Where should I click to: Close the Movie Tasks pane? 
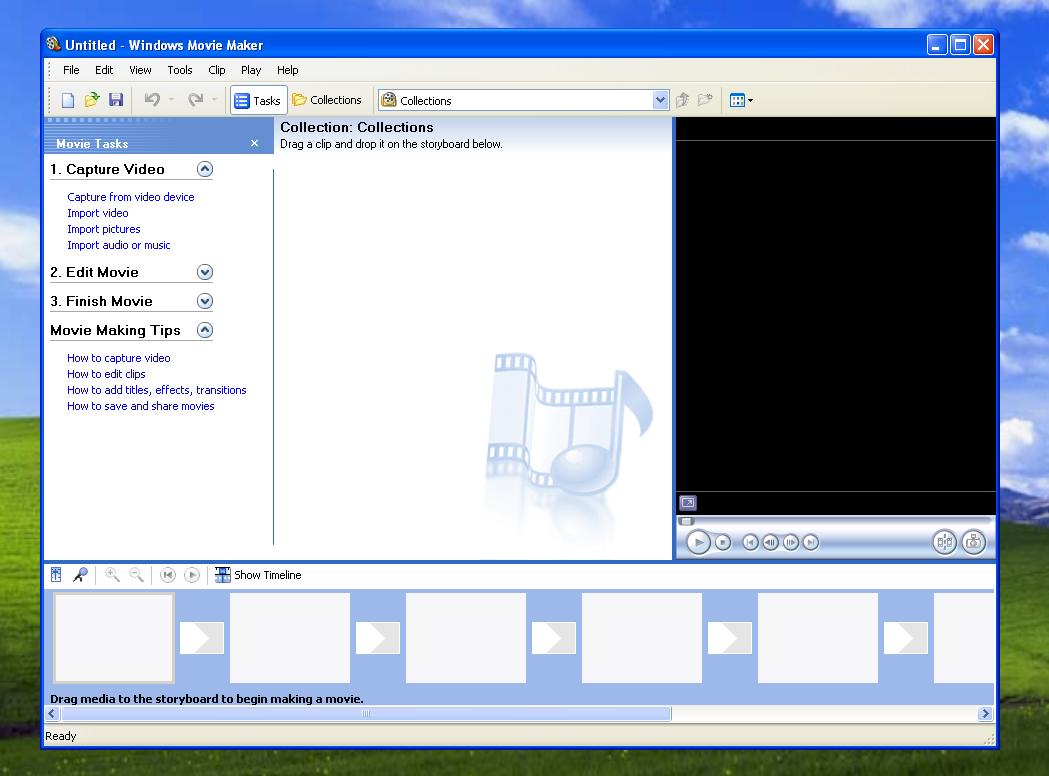(254, 143)
